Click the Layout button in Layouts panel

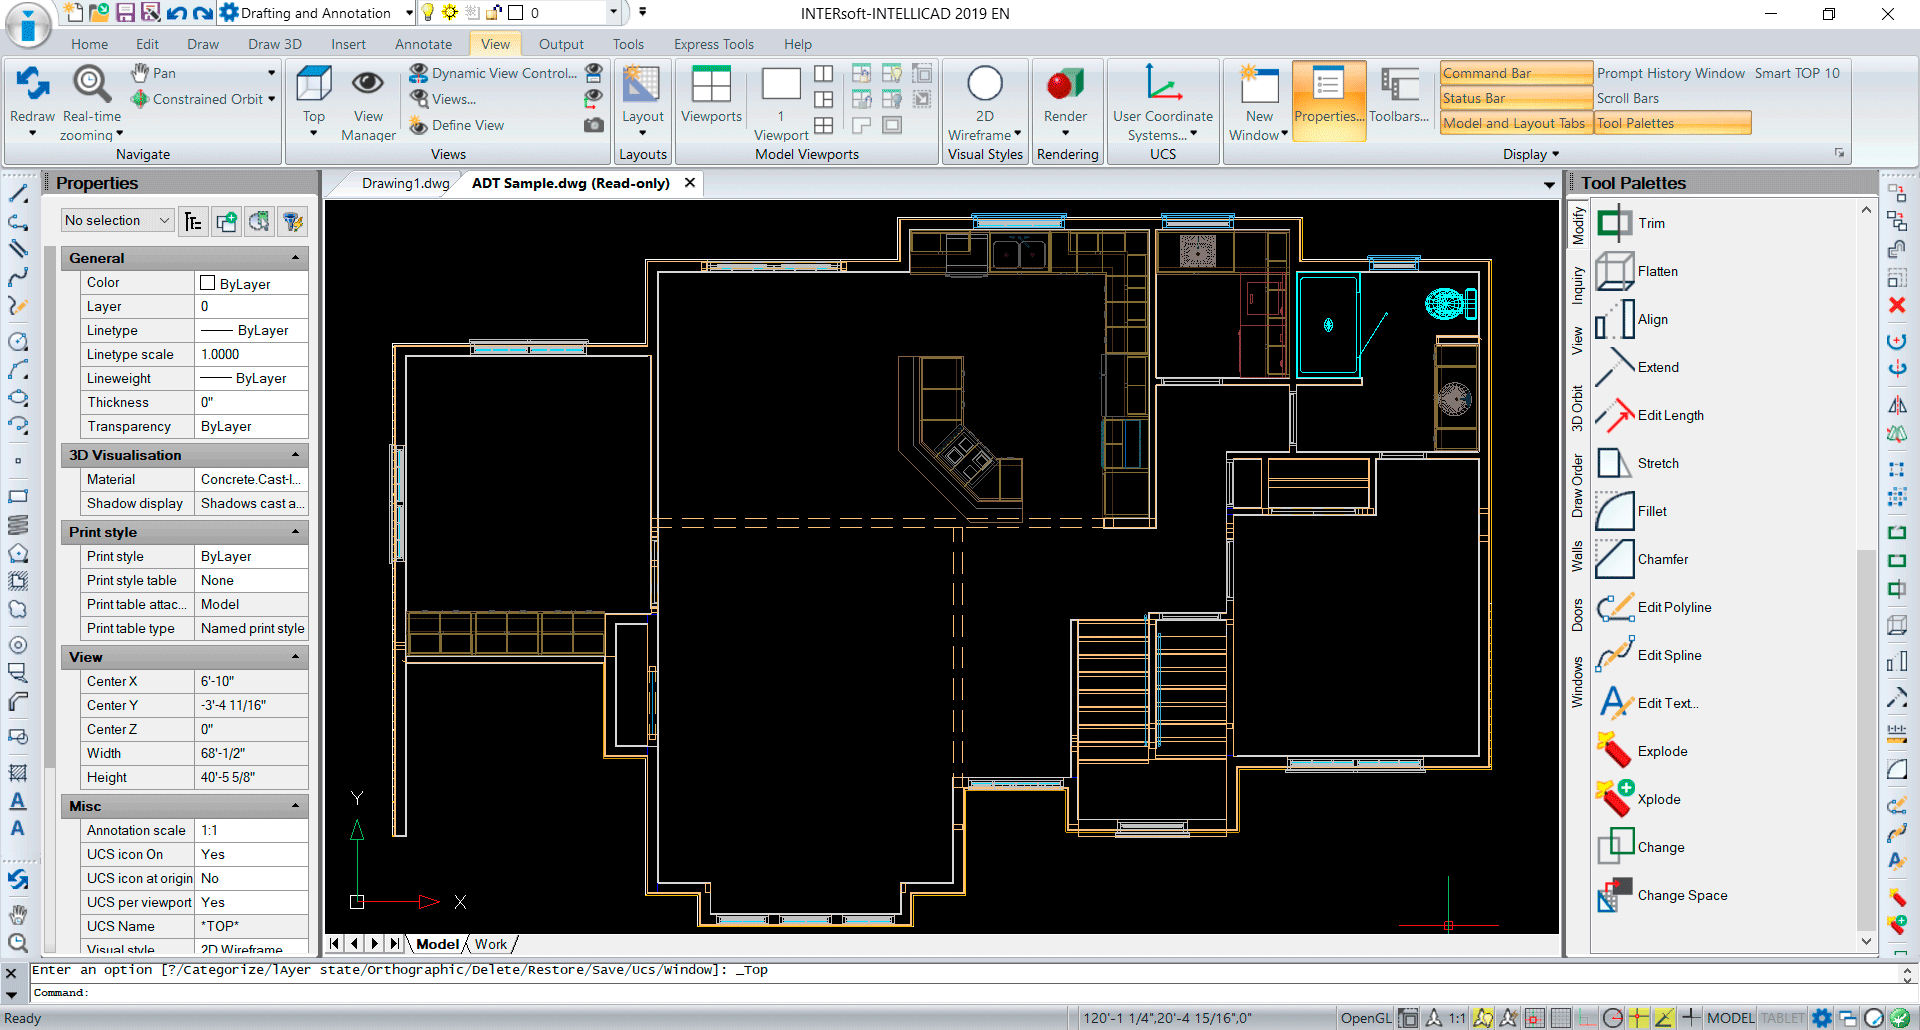(642, 99)
